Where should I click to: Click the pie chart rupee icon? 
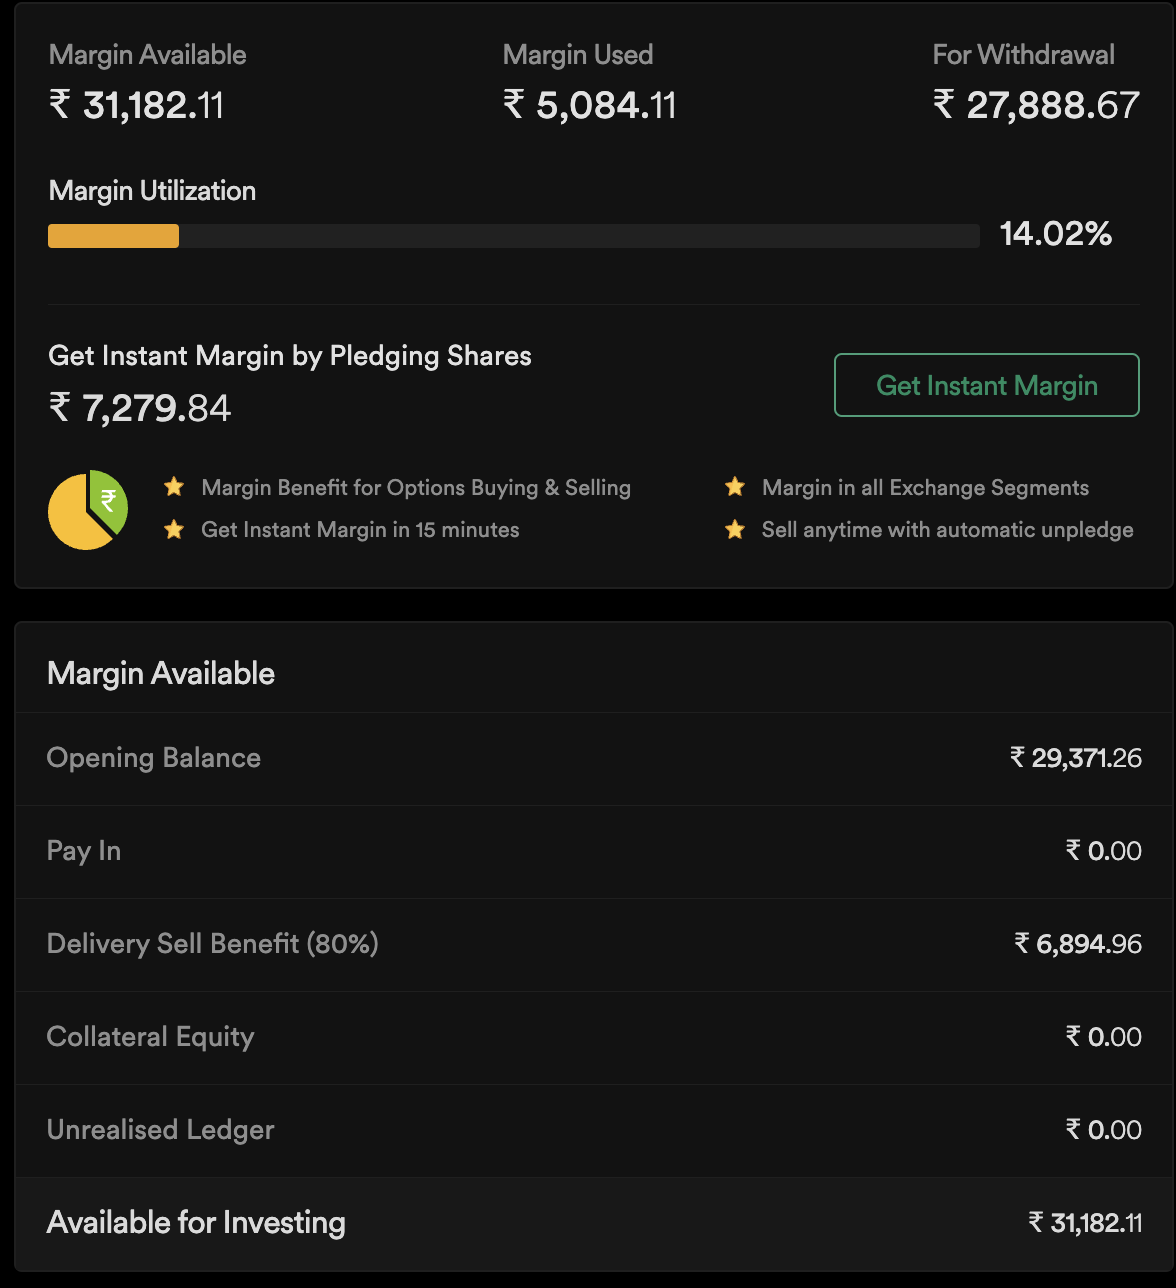(88, 510)
